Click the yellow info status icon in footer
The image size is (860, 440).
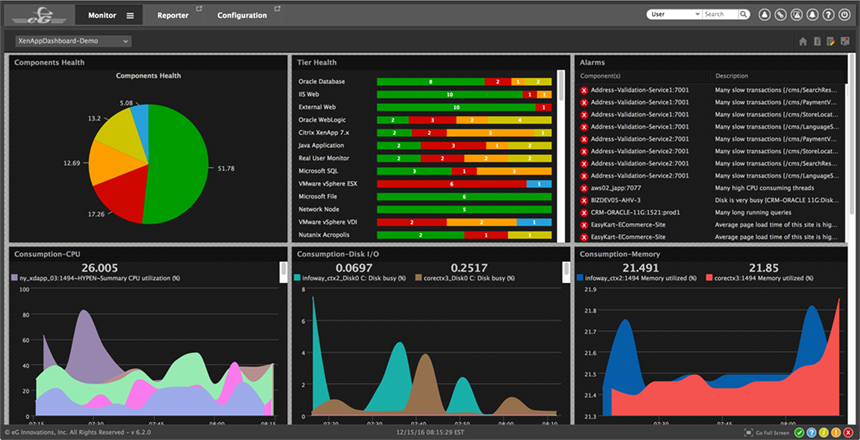tap(823, 433)
